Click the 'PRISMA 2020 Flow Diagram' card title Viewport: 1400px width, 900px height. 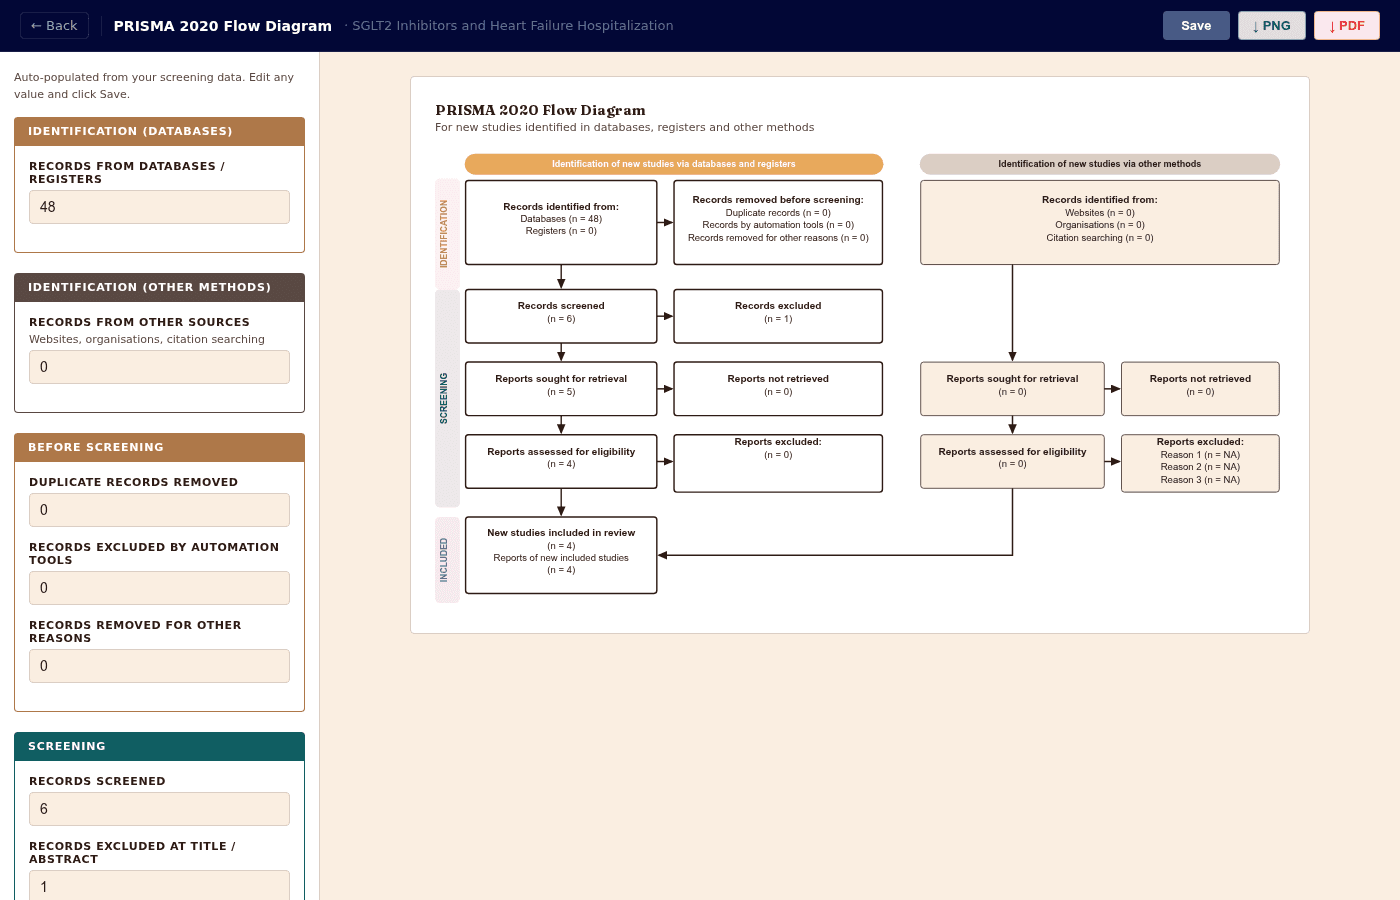click(540, 110)
